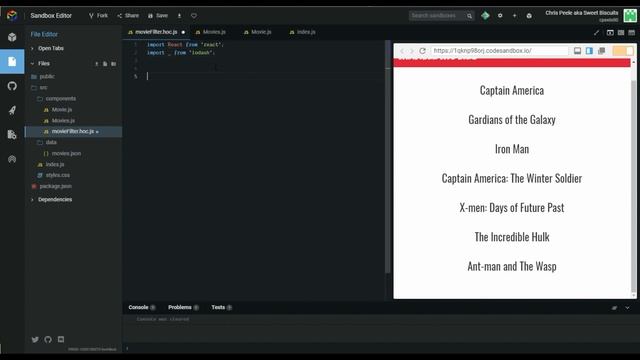Collapse the bottom console panel chevron
Image resolution: width=640 pixels, height=360 pixels.
coord(627,308)
